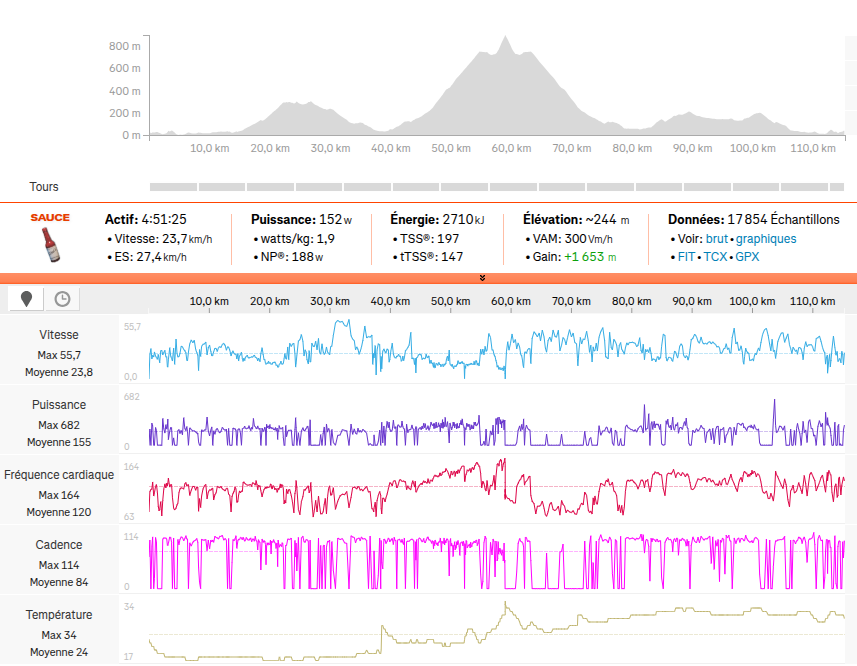Select the first lap segment in Tours bar
This screenshot has width=857, height=666.
(x=173, y=187)
